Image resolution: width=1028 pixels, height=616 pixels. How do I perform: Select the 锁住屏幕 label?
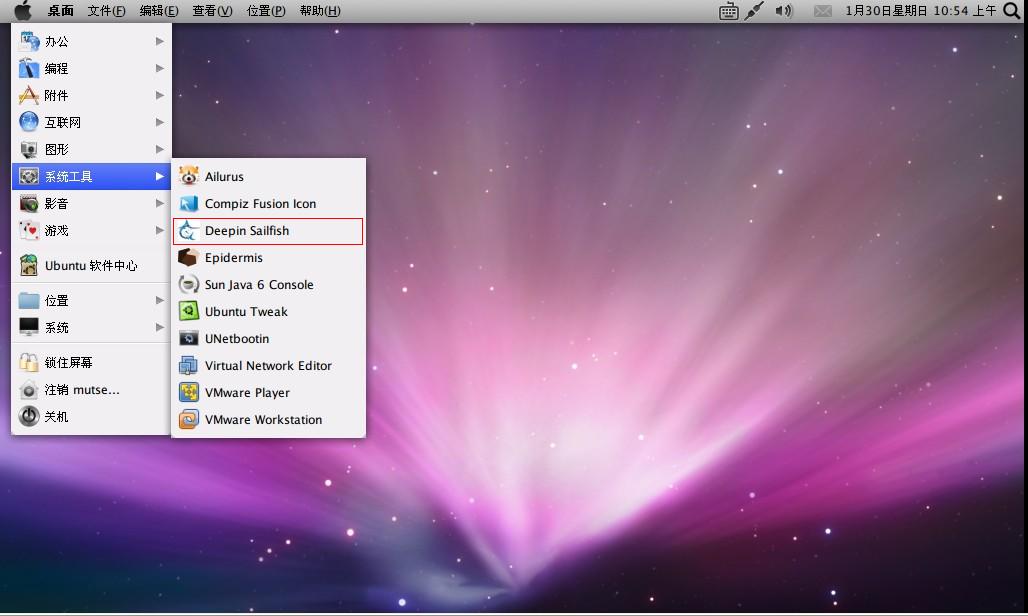click(x=69, y=362)
